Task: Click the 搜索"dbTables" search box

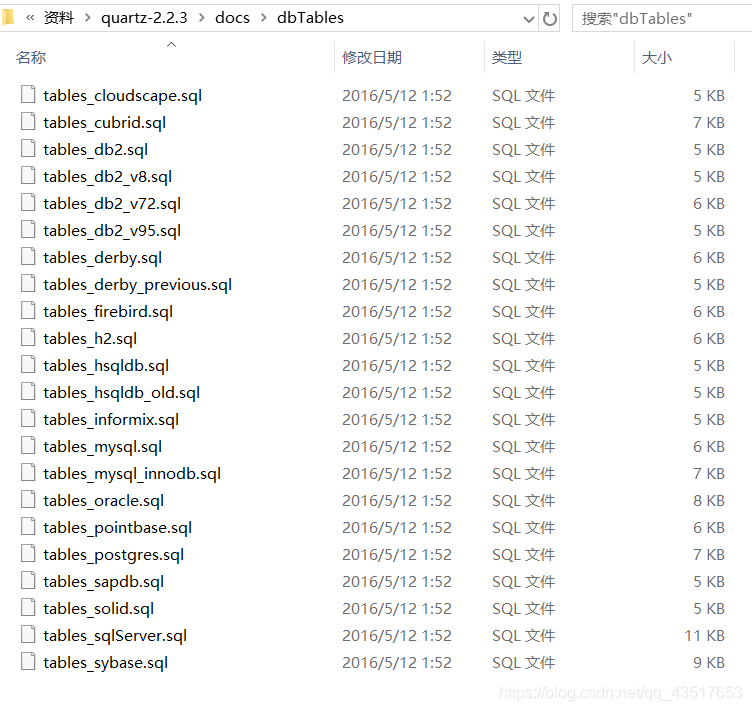Action: (662, 19)
